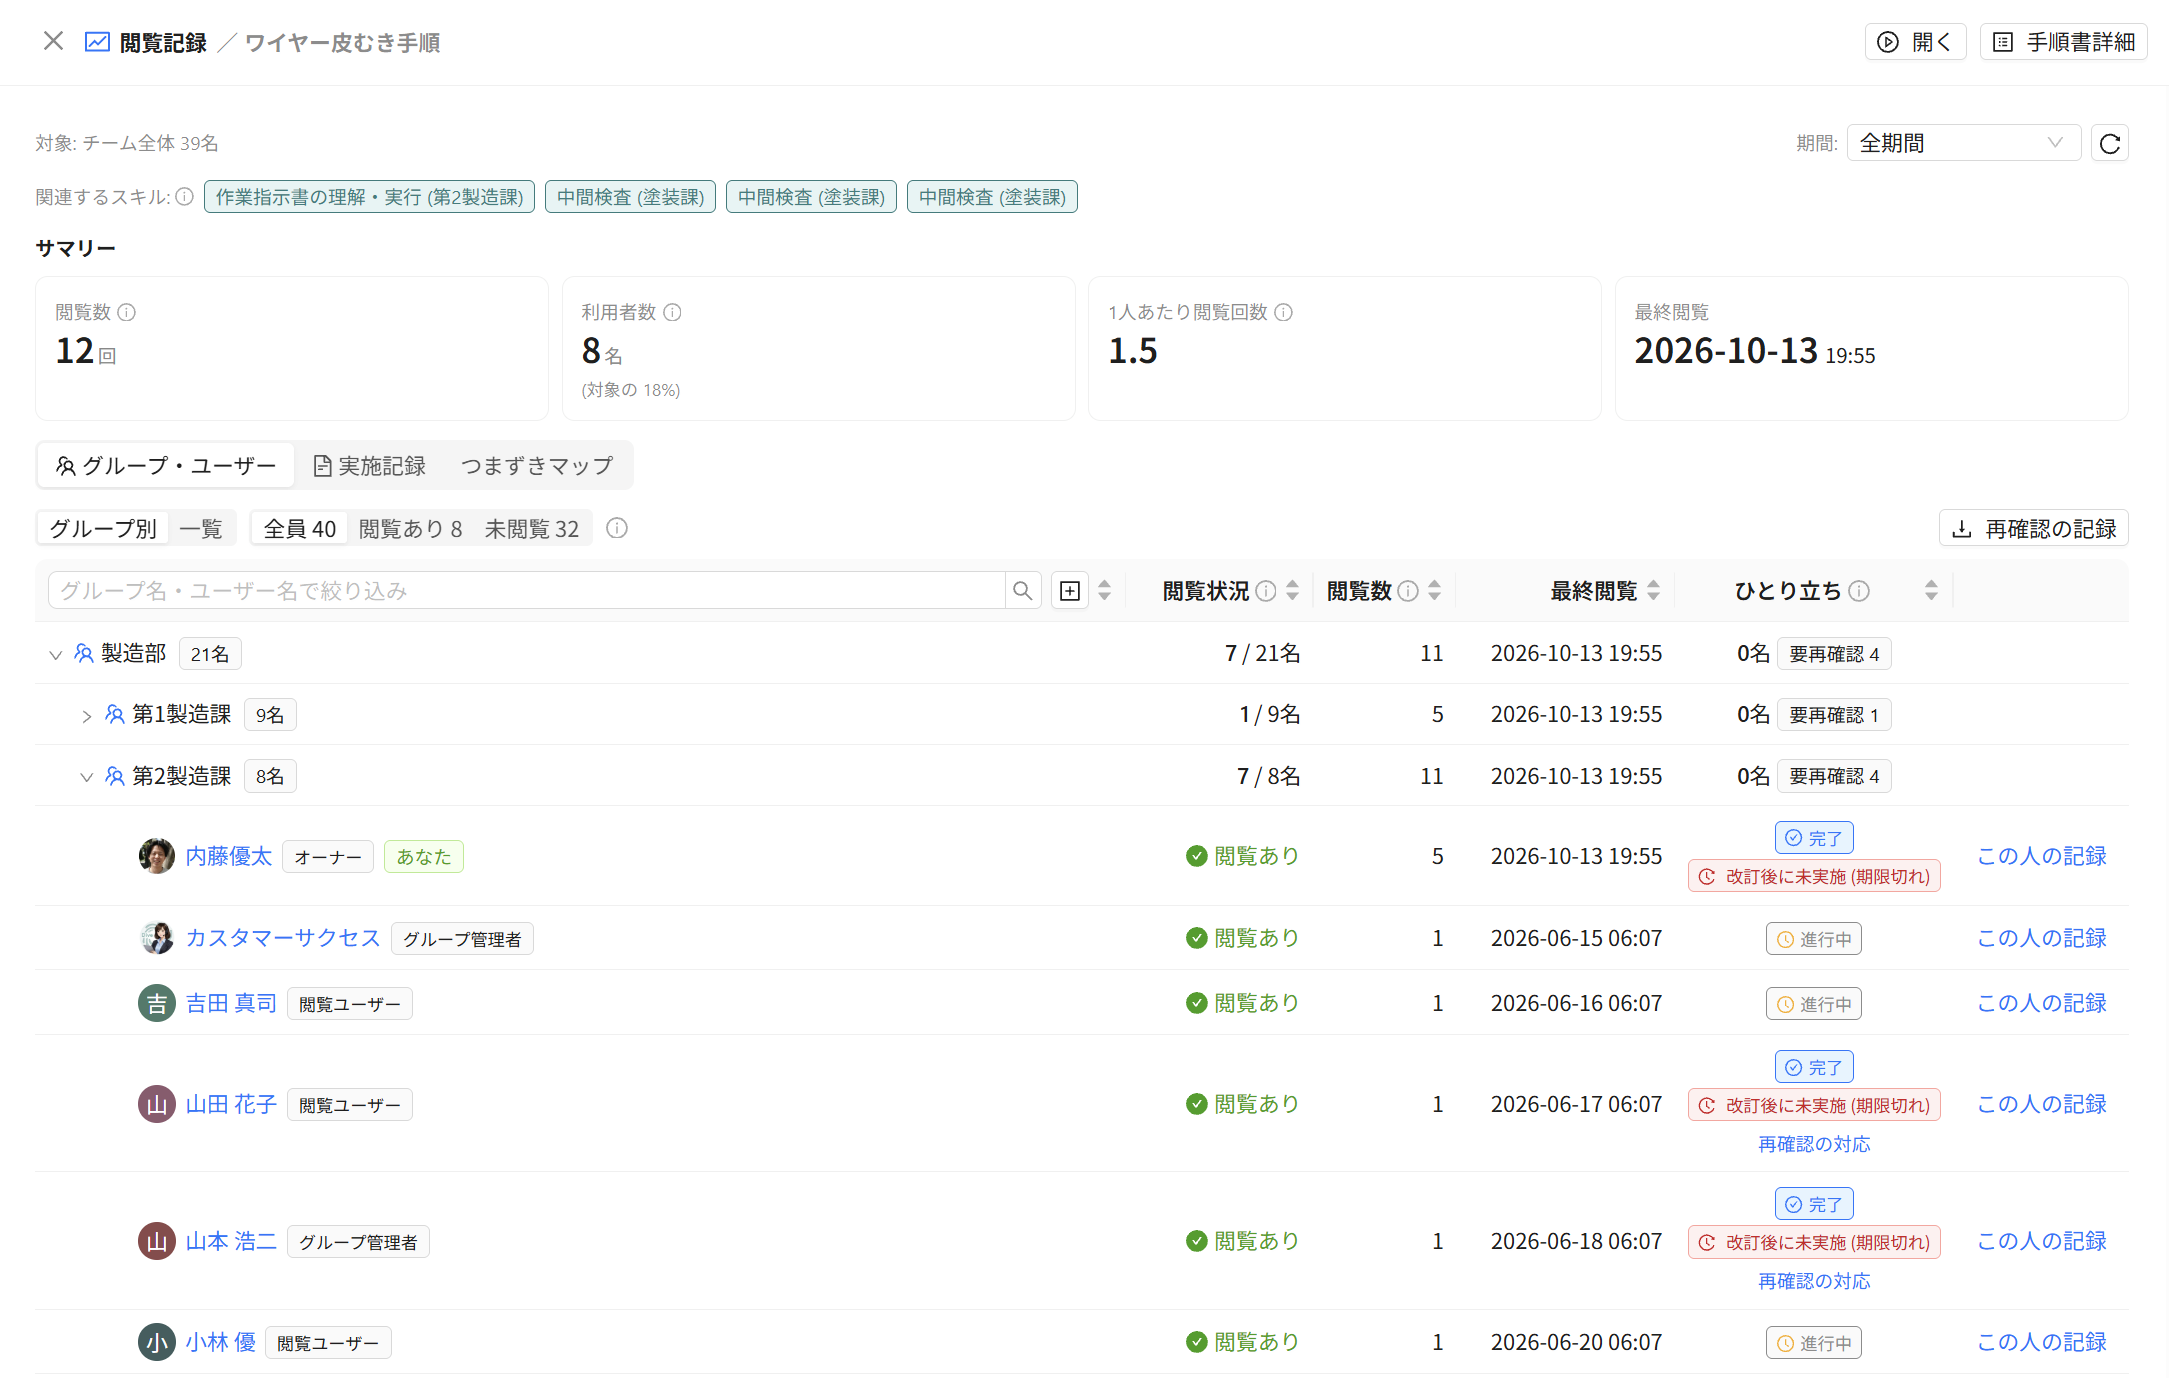Click the refresh icon beside the period selector
This screenshot has width=2169, height=1378.
[x=2109, y=143]
